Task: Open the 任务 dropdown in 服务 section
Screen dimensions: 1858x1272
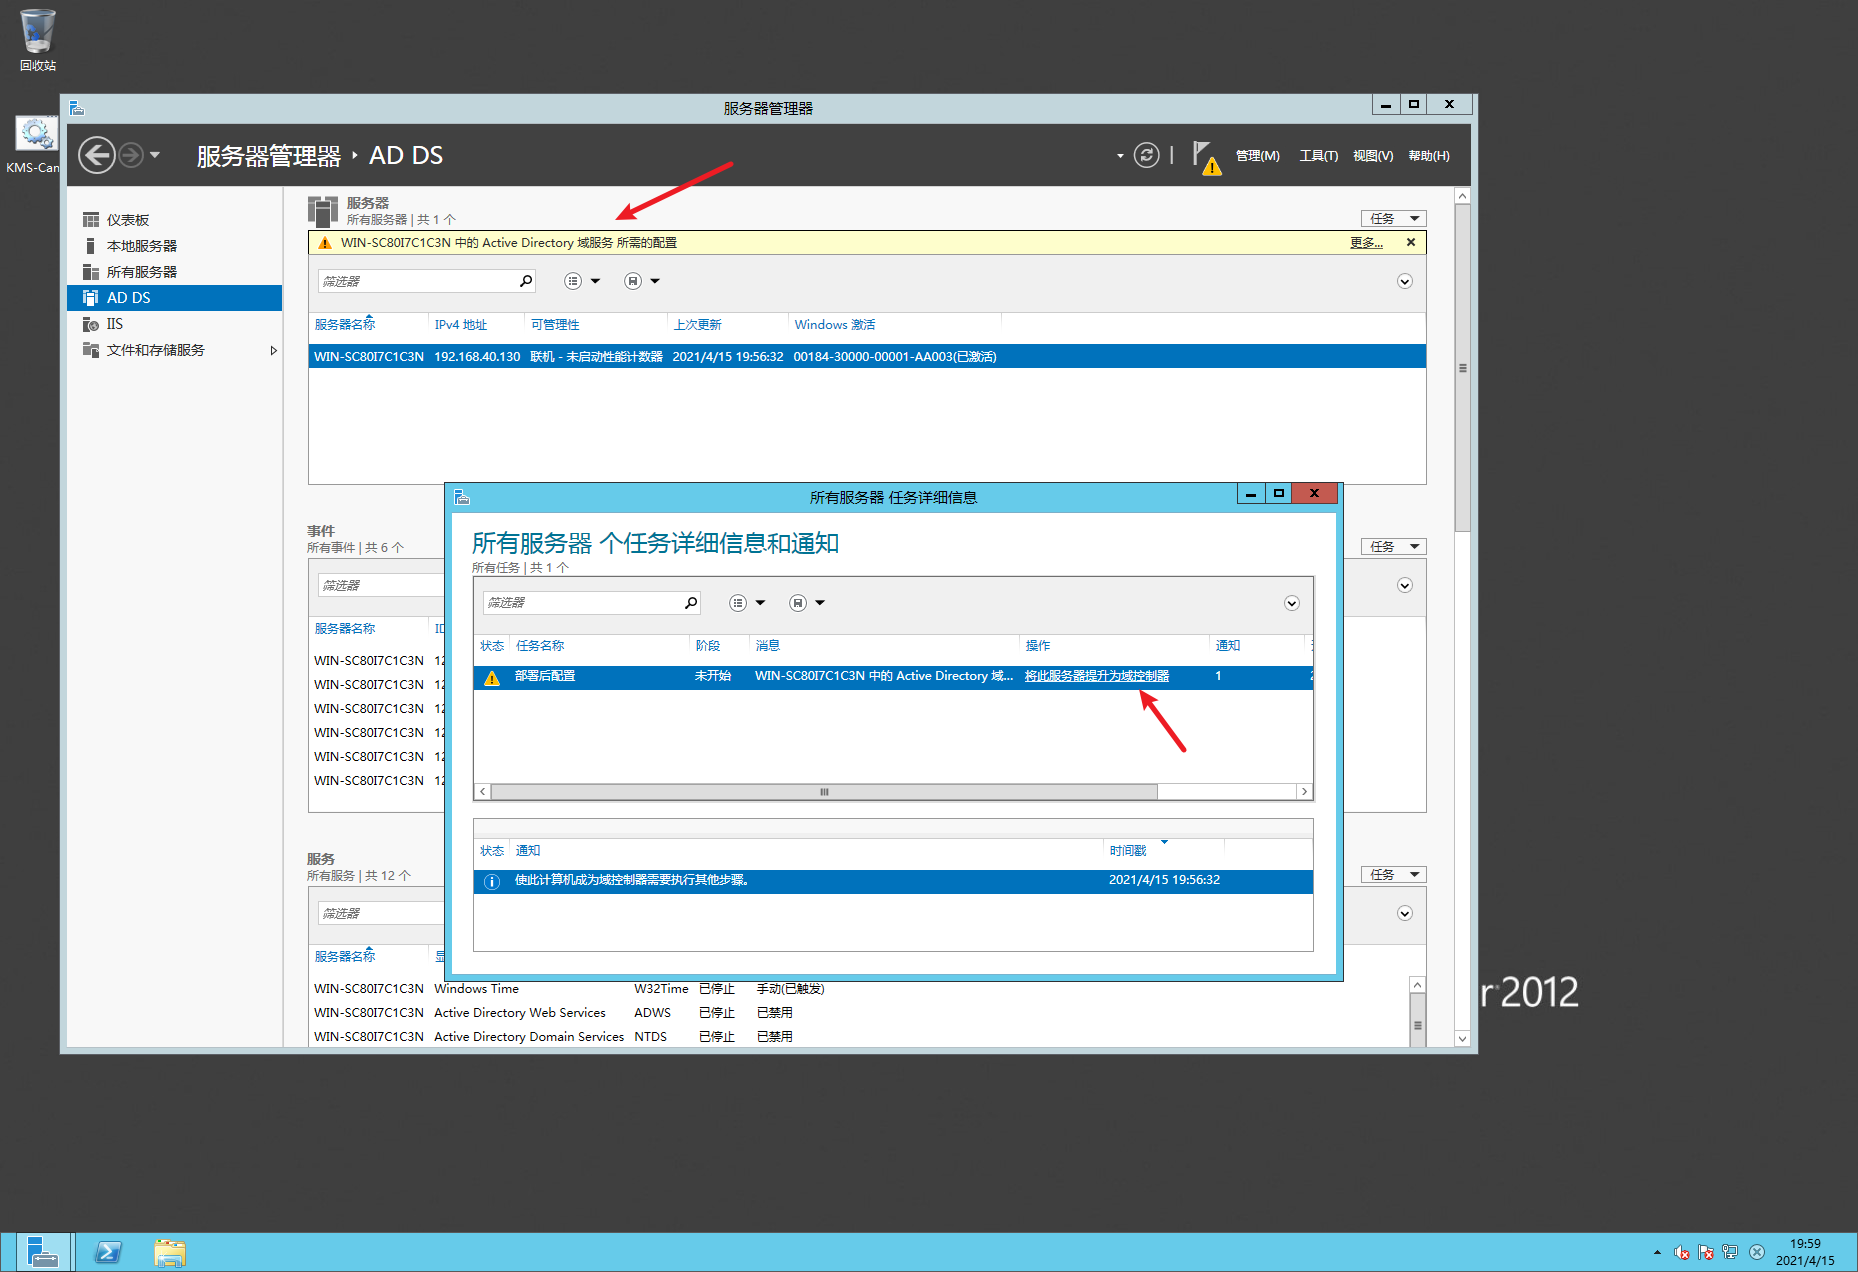Action: click(x=1393, y=874)
